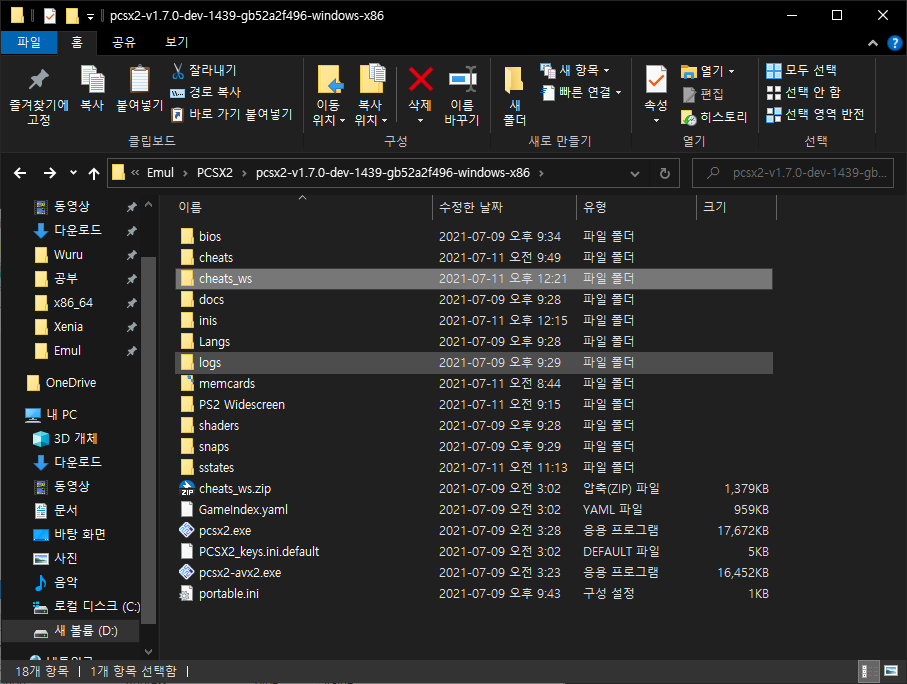This screenshot has height=684, width=907.
Task: Click the search box field
Action: (793, 173)
